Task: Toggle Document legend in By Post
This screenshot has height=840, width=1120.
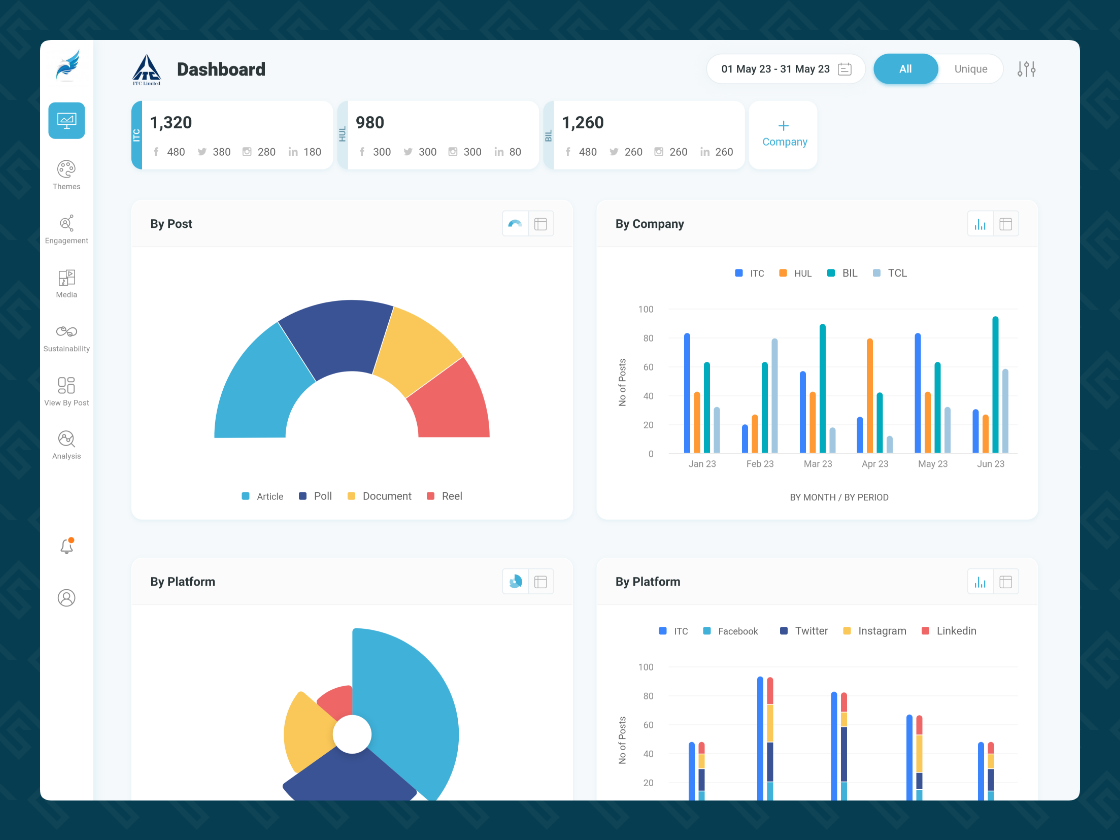Action: pos(379,496)
